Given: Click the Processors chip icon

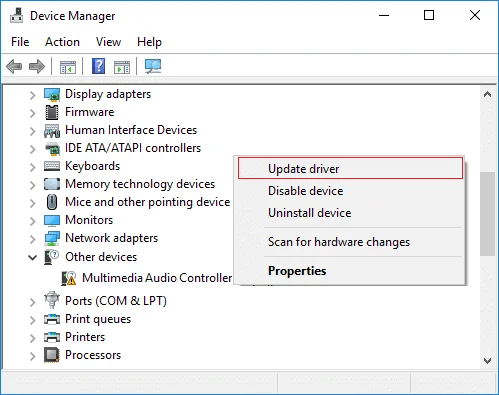Looking at the screenshot, I should [x=52, y=355].
